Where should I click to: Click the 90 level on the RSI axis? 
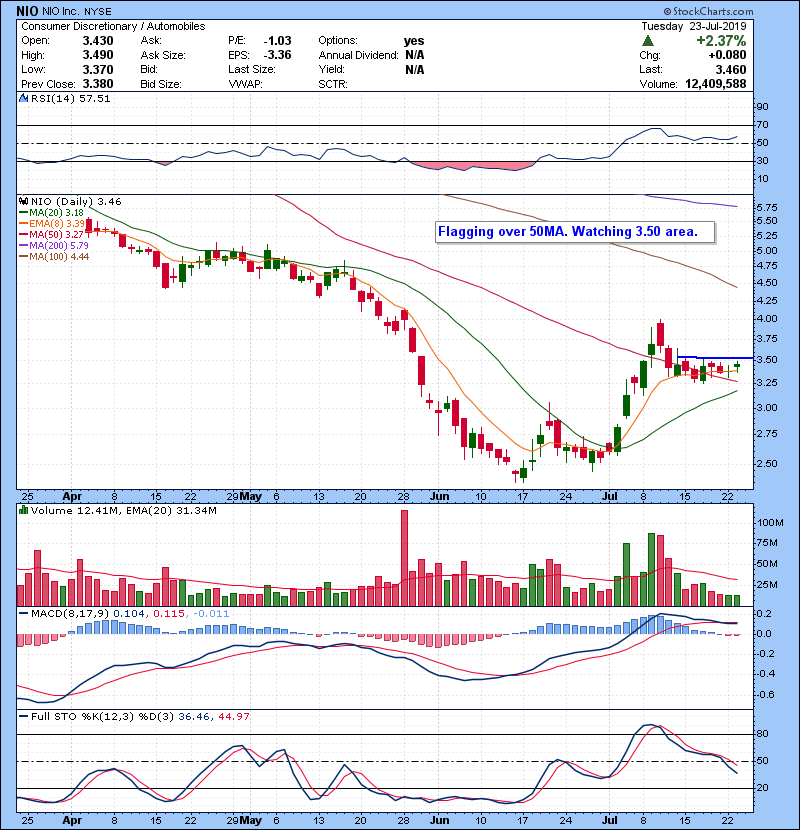point(762,107)
